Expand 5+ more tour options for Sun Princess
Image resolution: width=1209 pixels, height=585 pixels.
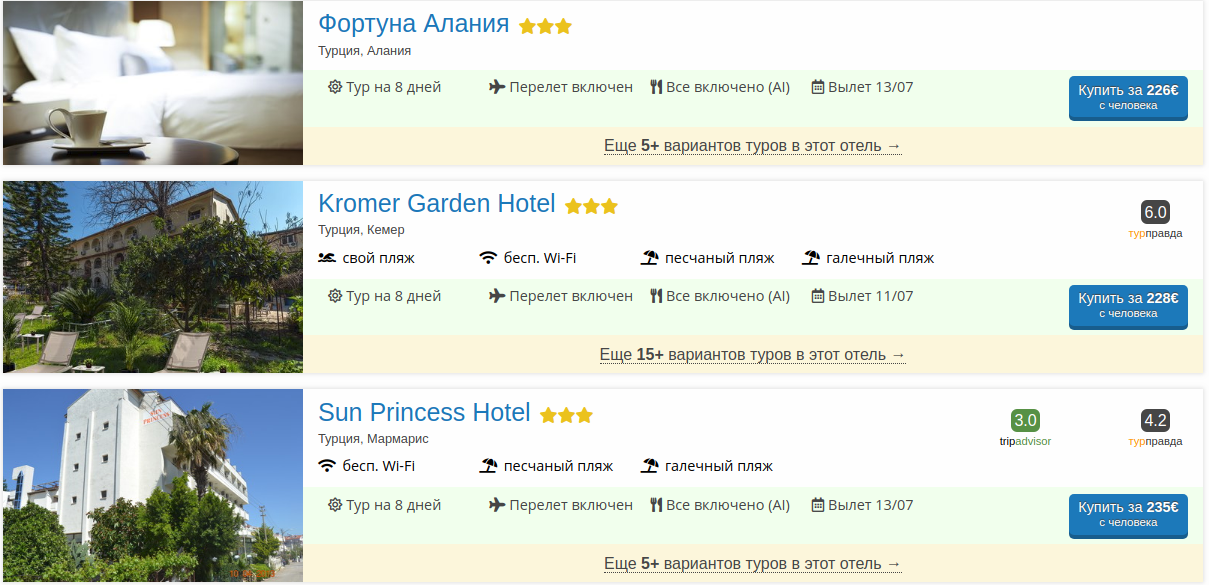(752, 564)
